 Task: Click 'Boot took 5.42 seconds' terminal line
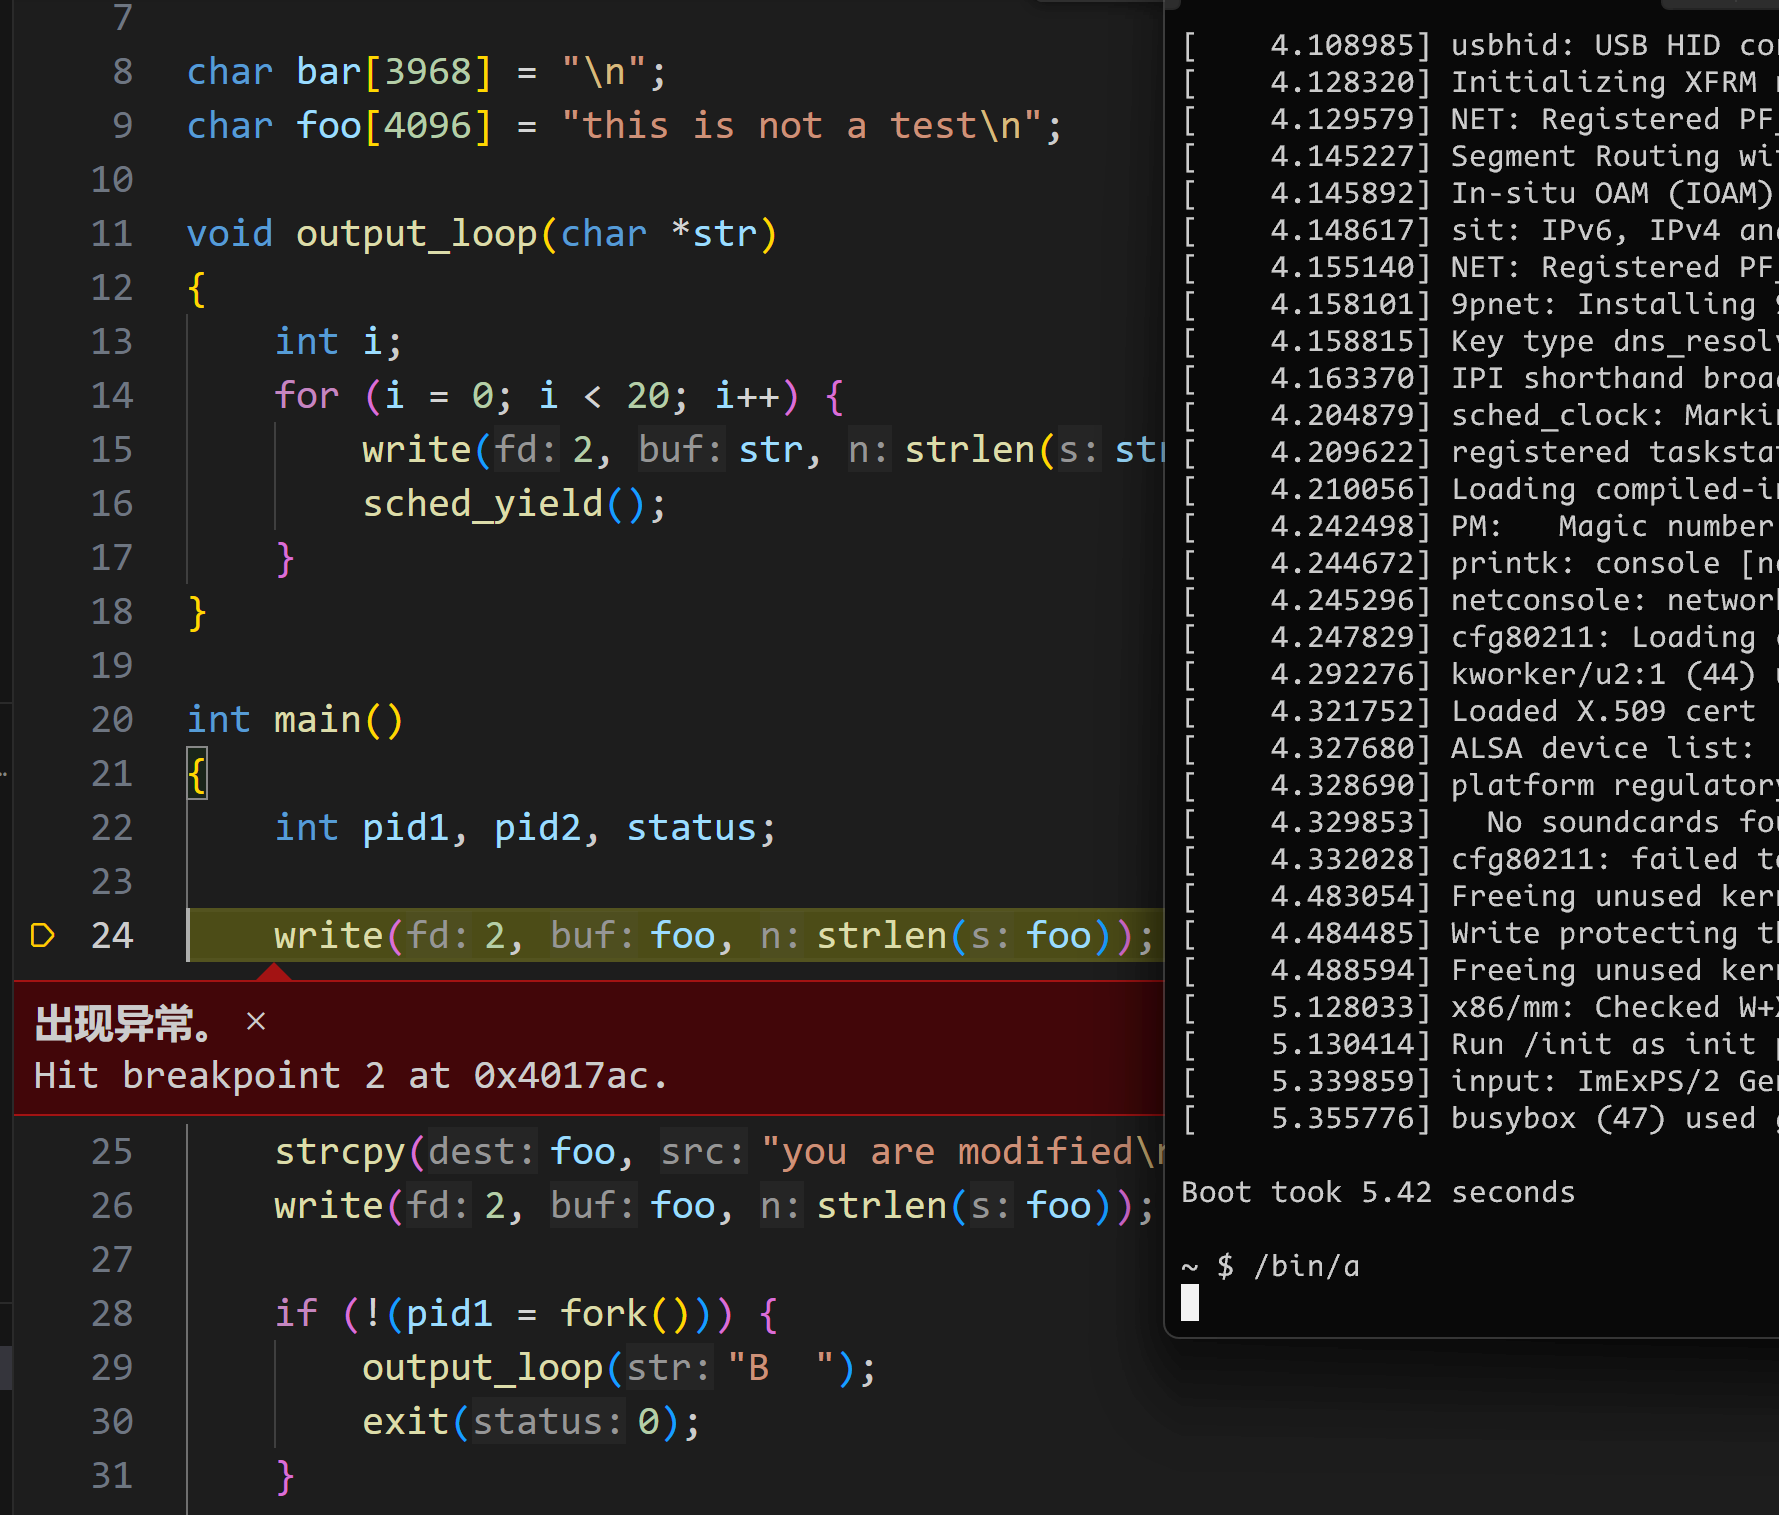coord(1378,1192)
